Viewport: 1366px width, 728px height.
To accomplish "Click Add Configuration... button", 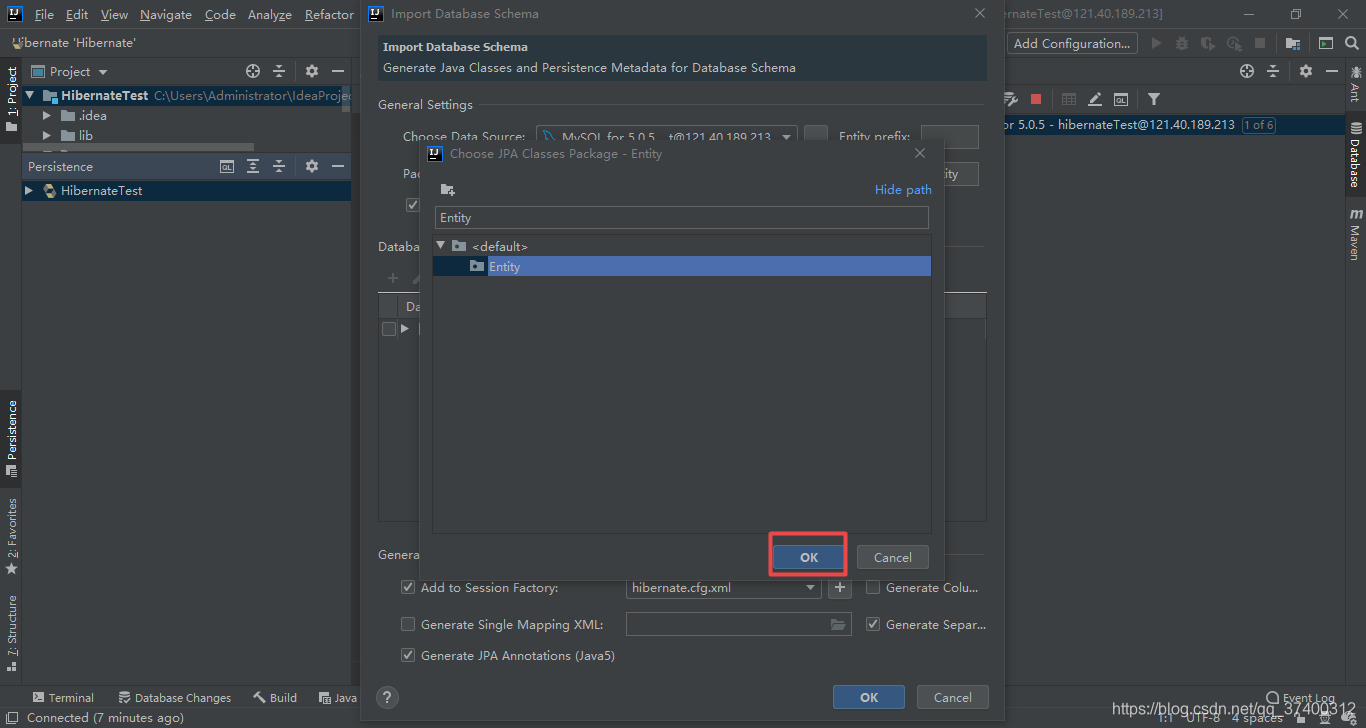I will pos(1072,43).
